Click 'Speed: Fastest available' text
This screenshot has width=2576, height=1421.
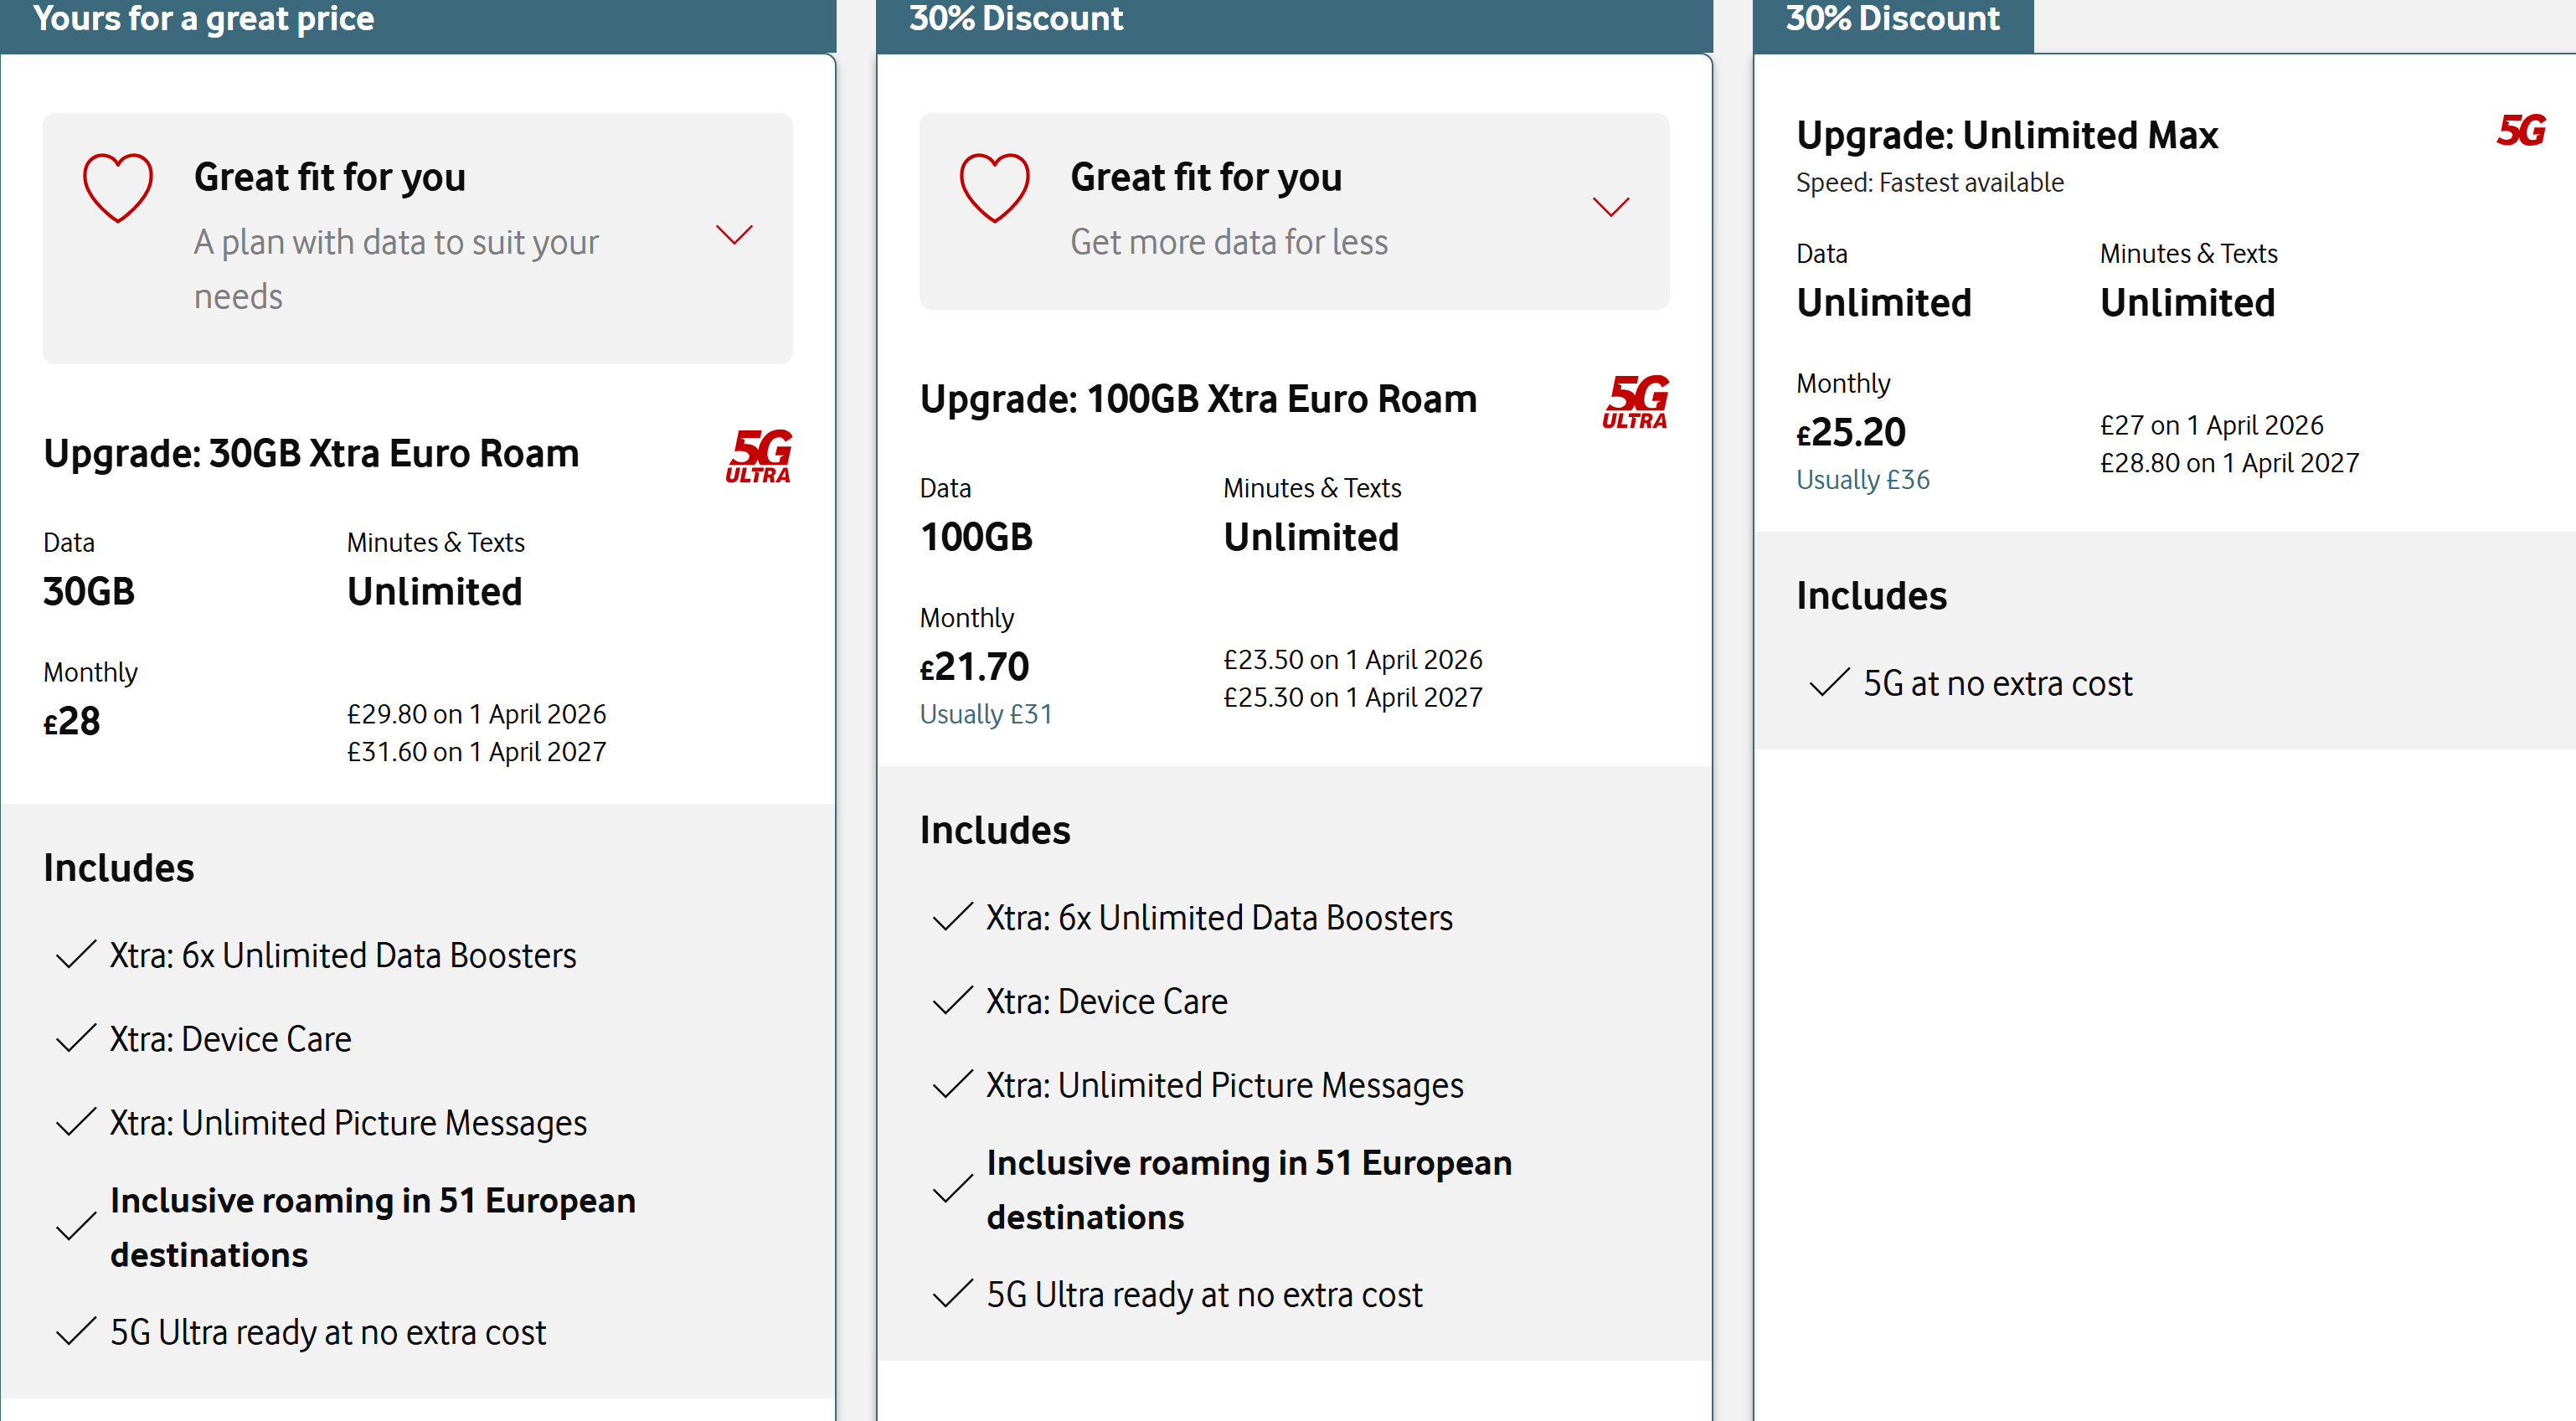[1930, 183]
